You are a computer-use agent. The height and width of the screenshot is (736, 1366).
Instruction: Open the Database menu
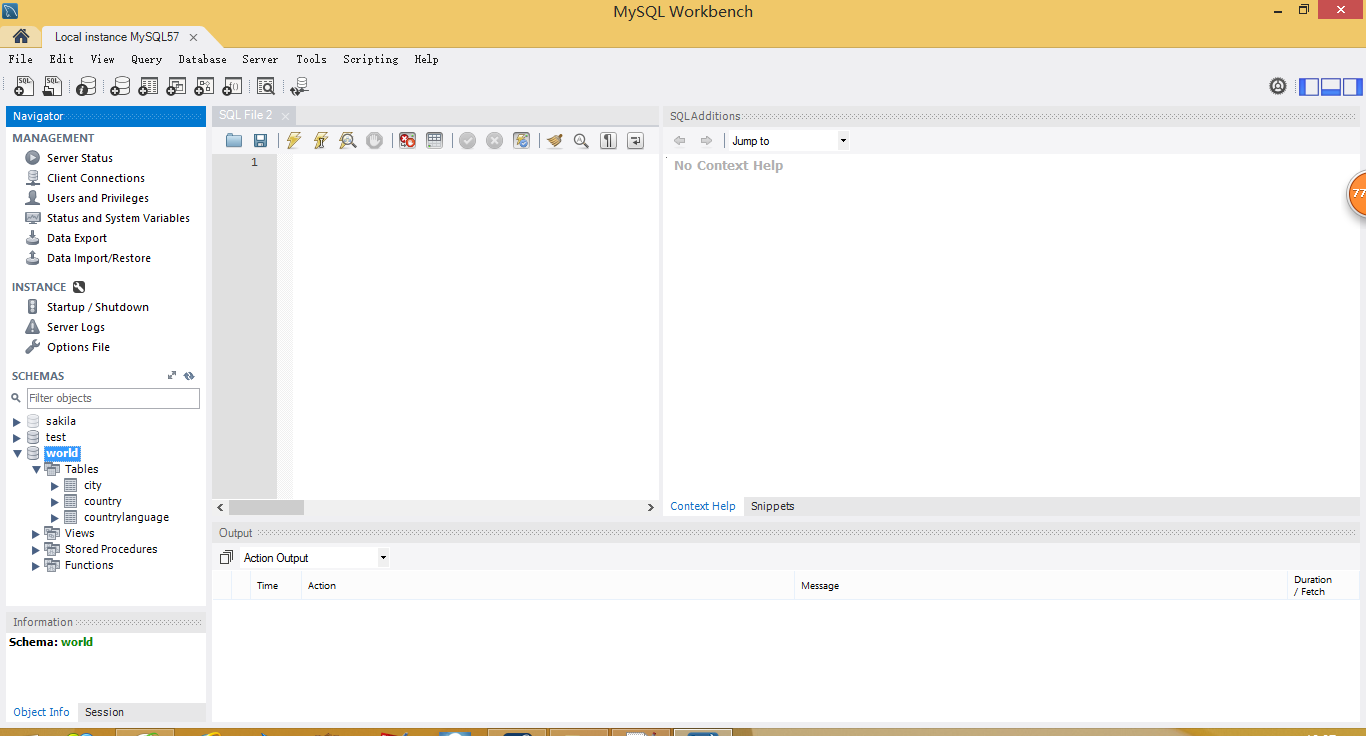coord(203,59)
